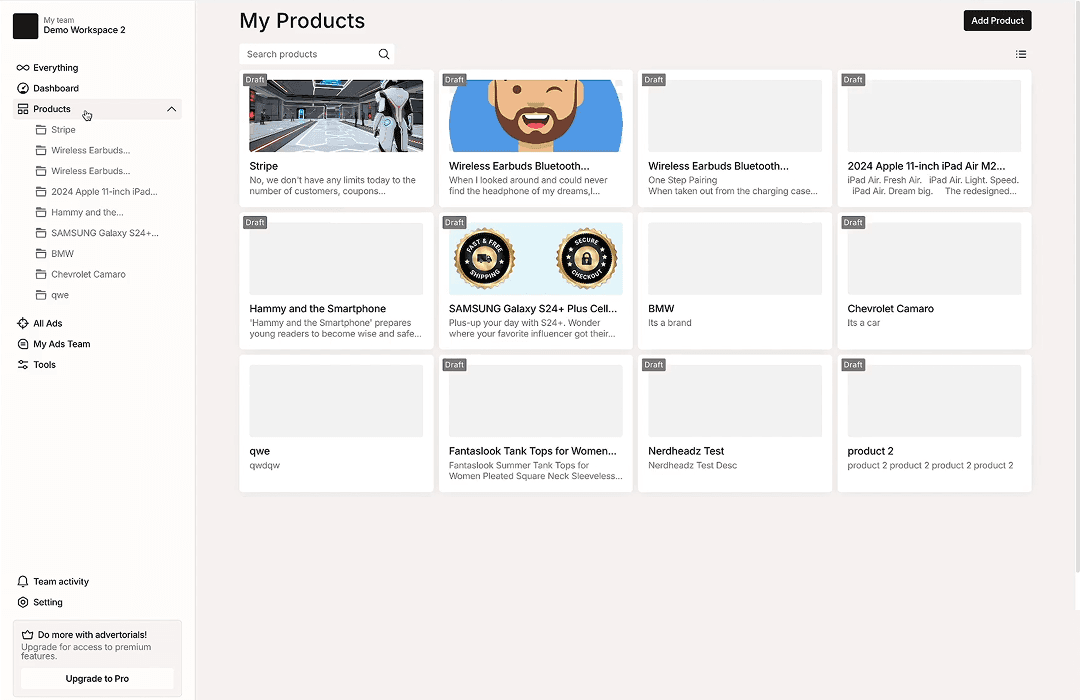Collapse the Products section chevron
Viewport: 1080px width, 700px height.
(171, 108)
